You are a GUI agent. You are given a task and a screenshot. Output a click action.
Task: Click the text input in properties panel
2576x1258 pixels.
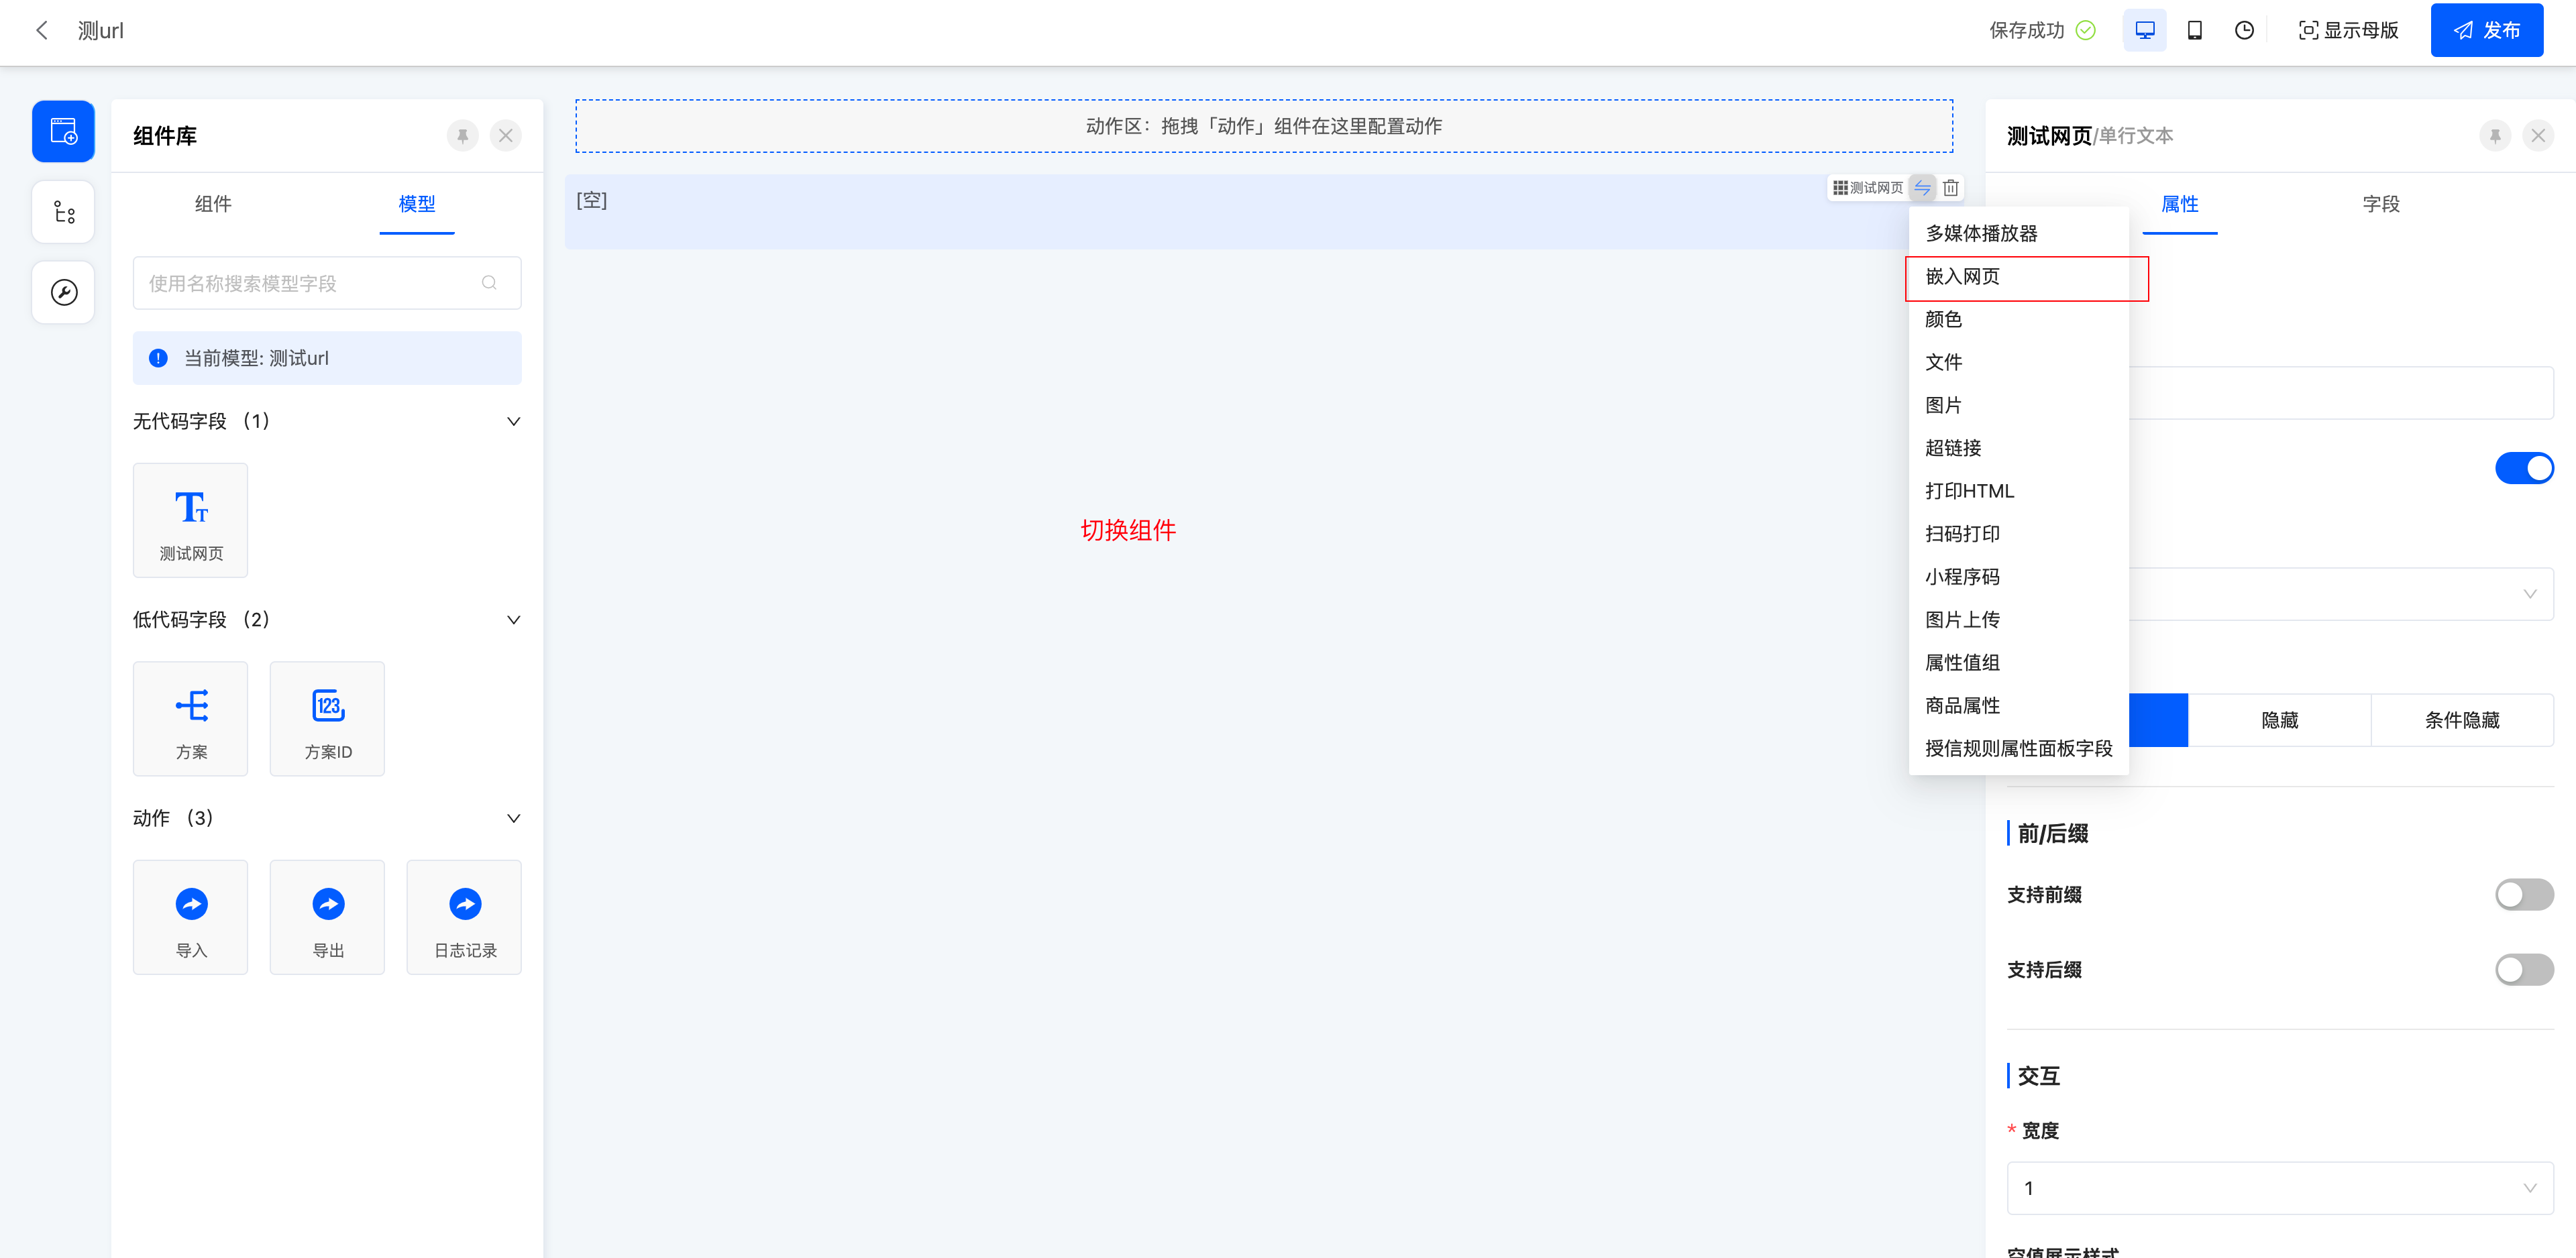2340,392
